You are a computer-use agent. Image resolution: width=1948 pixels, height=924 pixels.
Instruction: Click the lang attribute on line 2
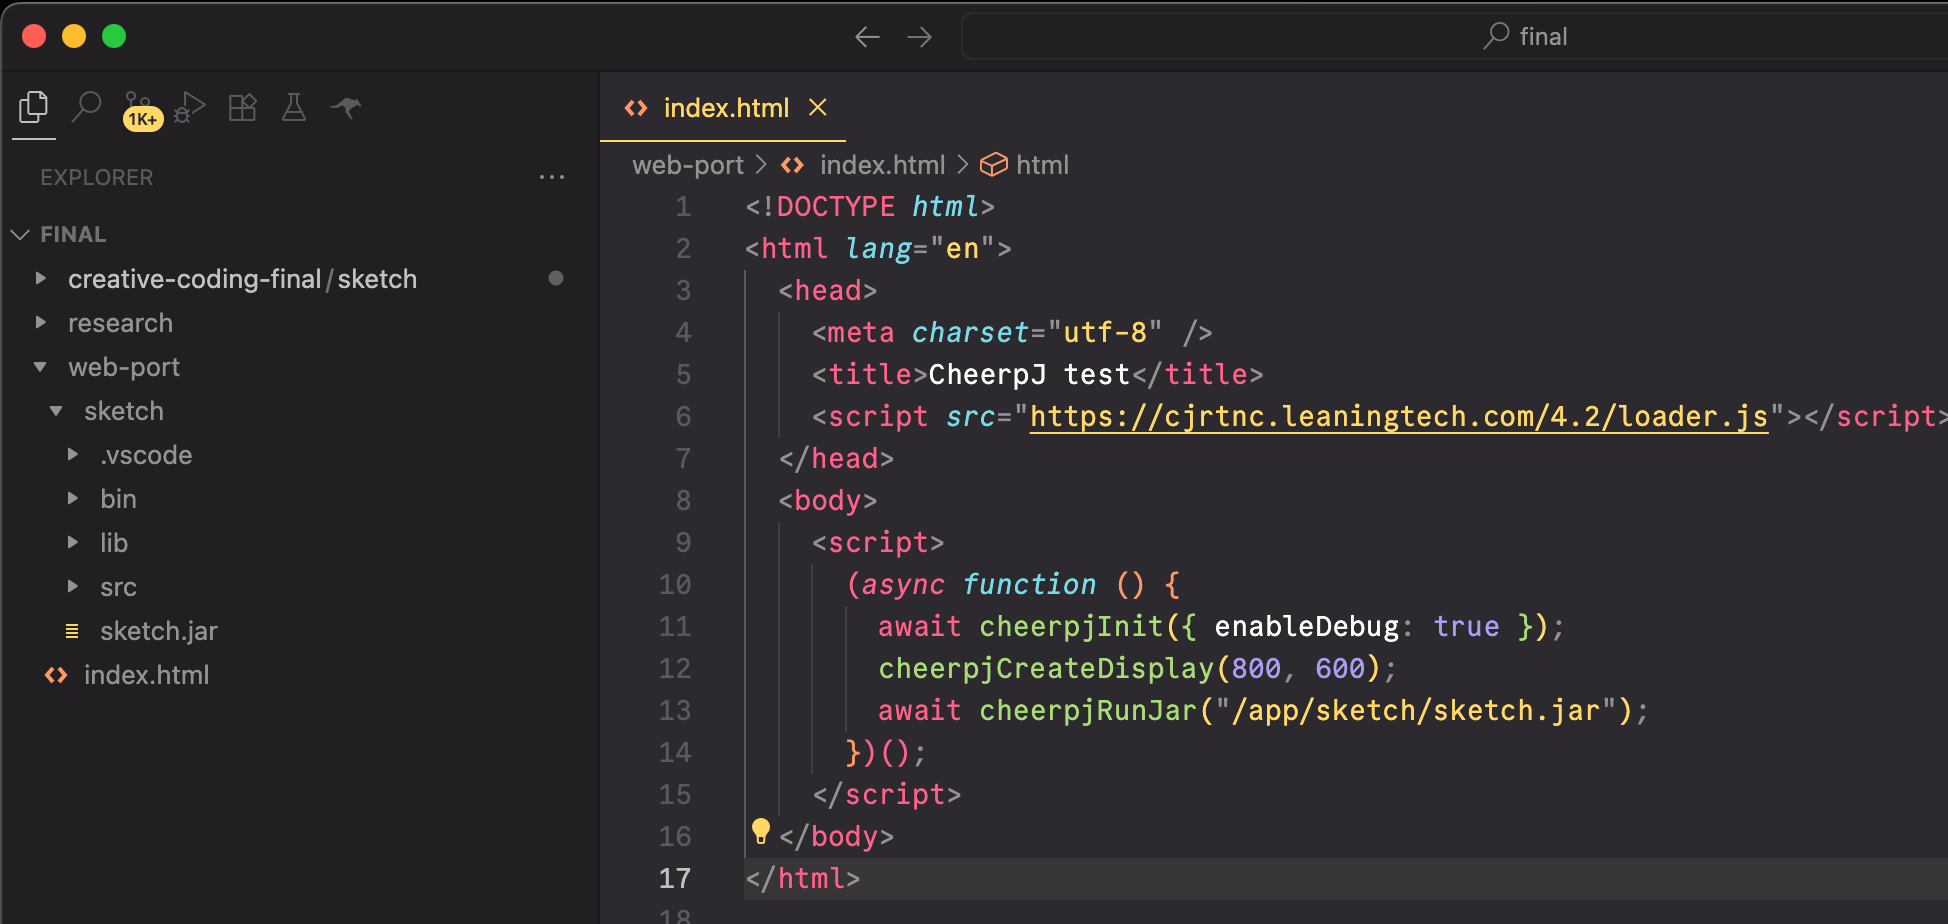pyautogui.click(x=879, y=248)
